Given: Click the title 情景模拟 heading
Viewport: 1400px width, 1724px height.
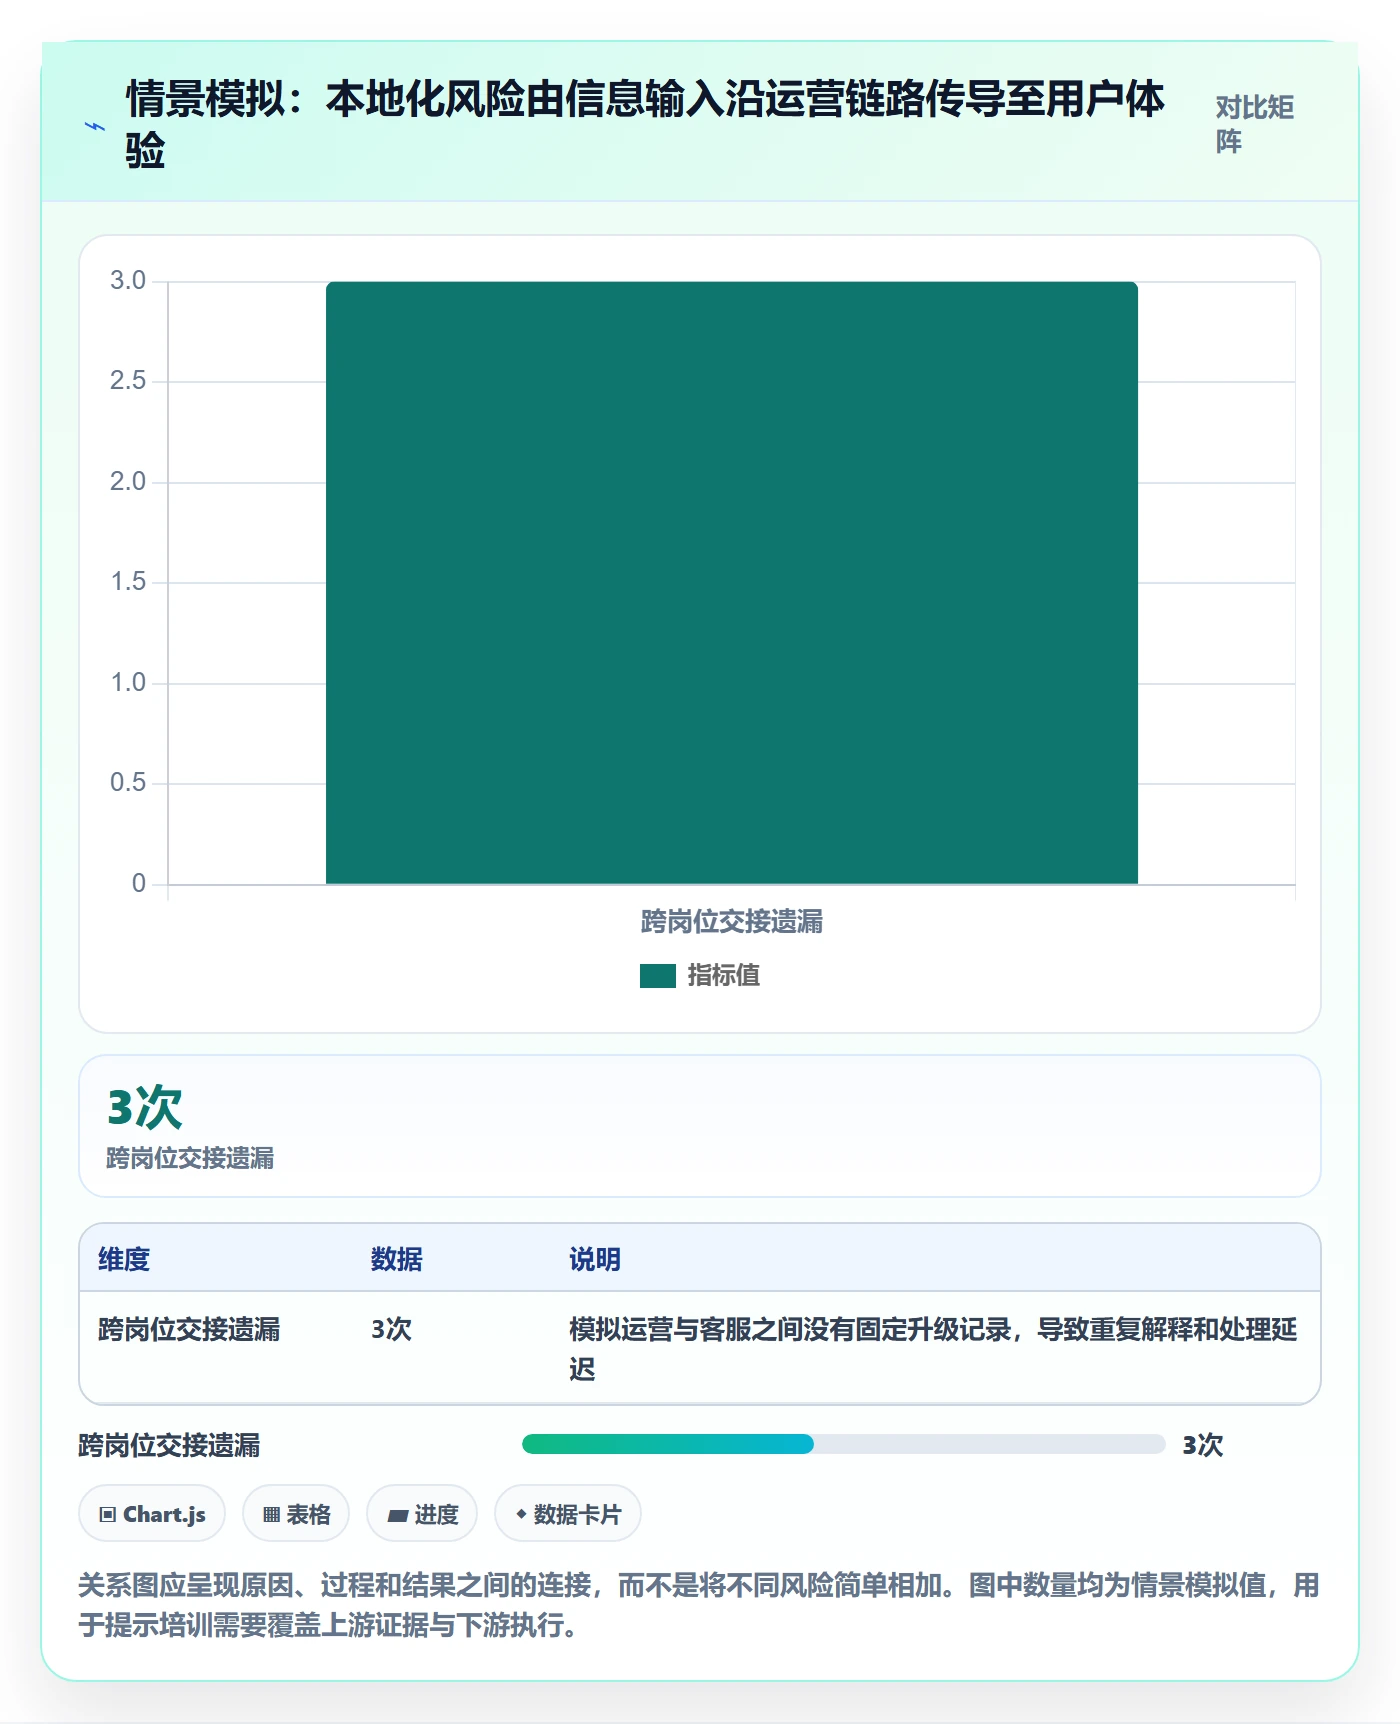Looking at the screenshot, I should [645, 125].
